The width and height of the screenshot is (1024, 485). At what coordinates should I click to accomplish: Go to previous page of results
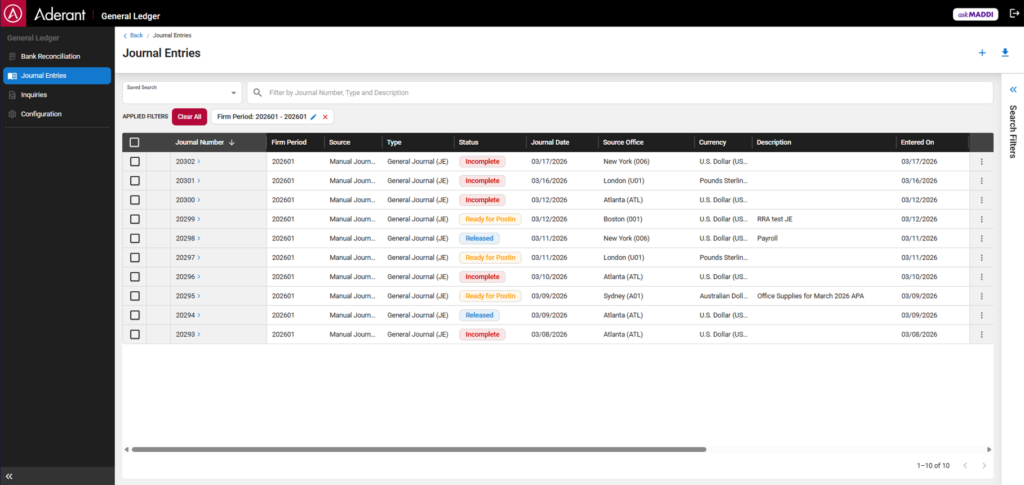[965, 465]
